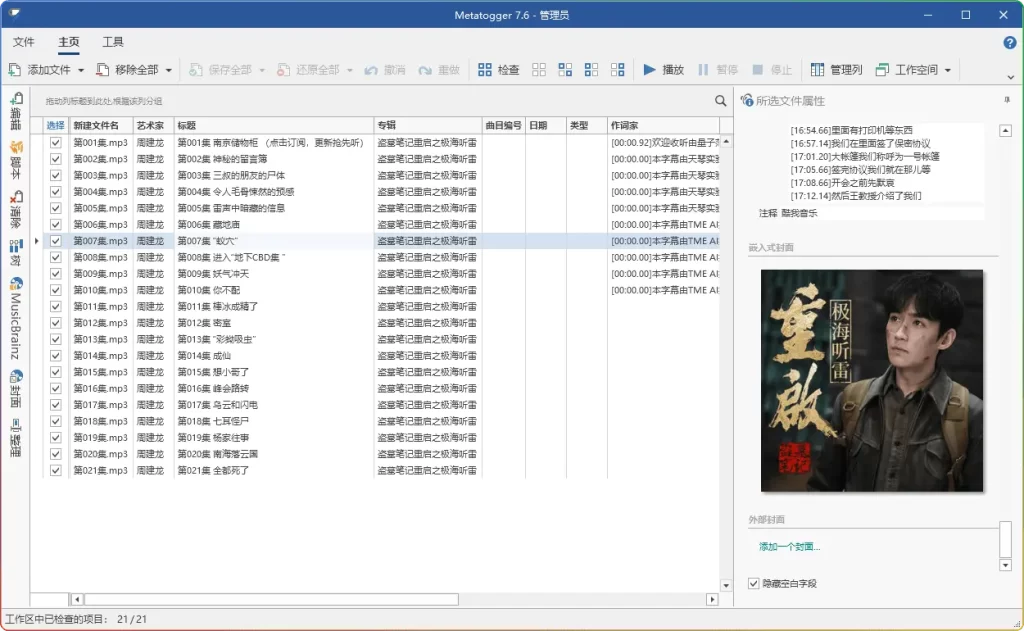Sort by the 新建文件名 column header
The image size is (1024, 631).
pos(101,125)
